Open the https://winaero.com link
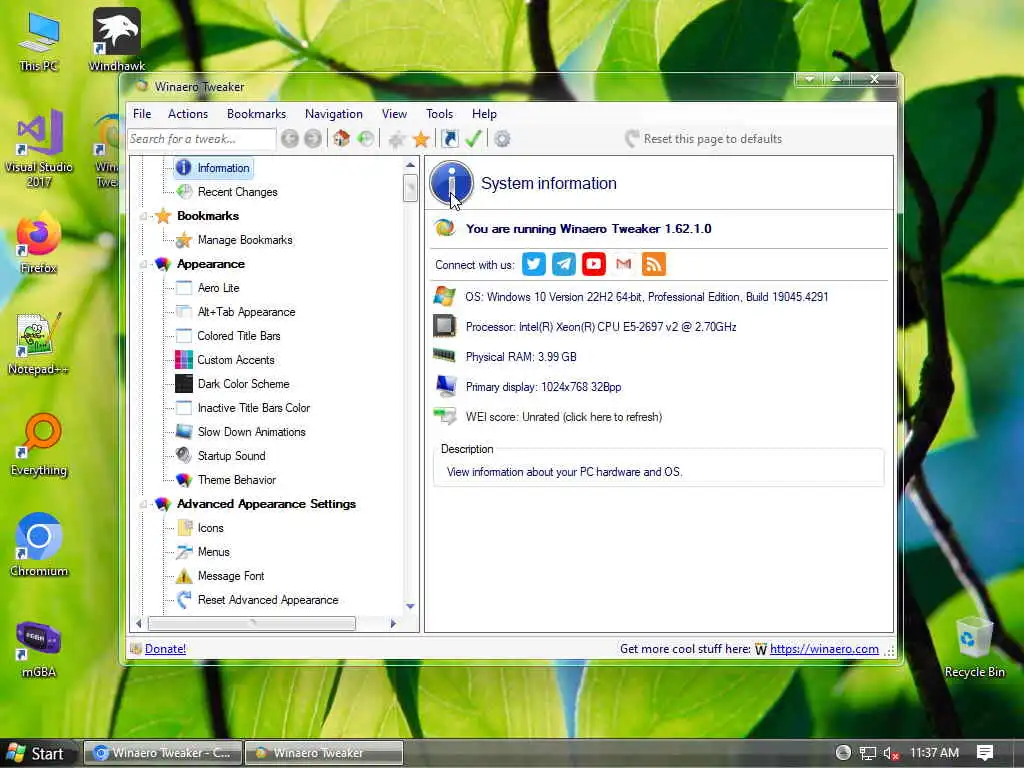 tap(824, 648)
